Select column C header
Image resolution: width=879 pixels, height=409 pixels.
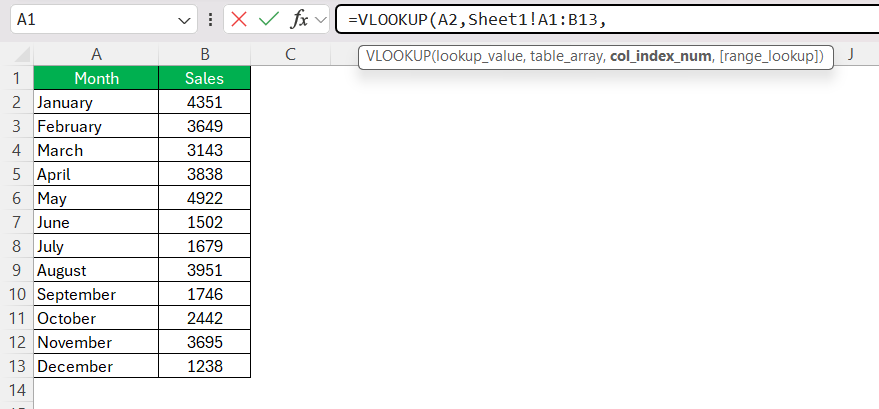[290, 54]
